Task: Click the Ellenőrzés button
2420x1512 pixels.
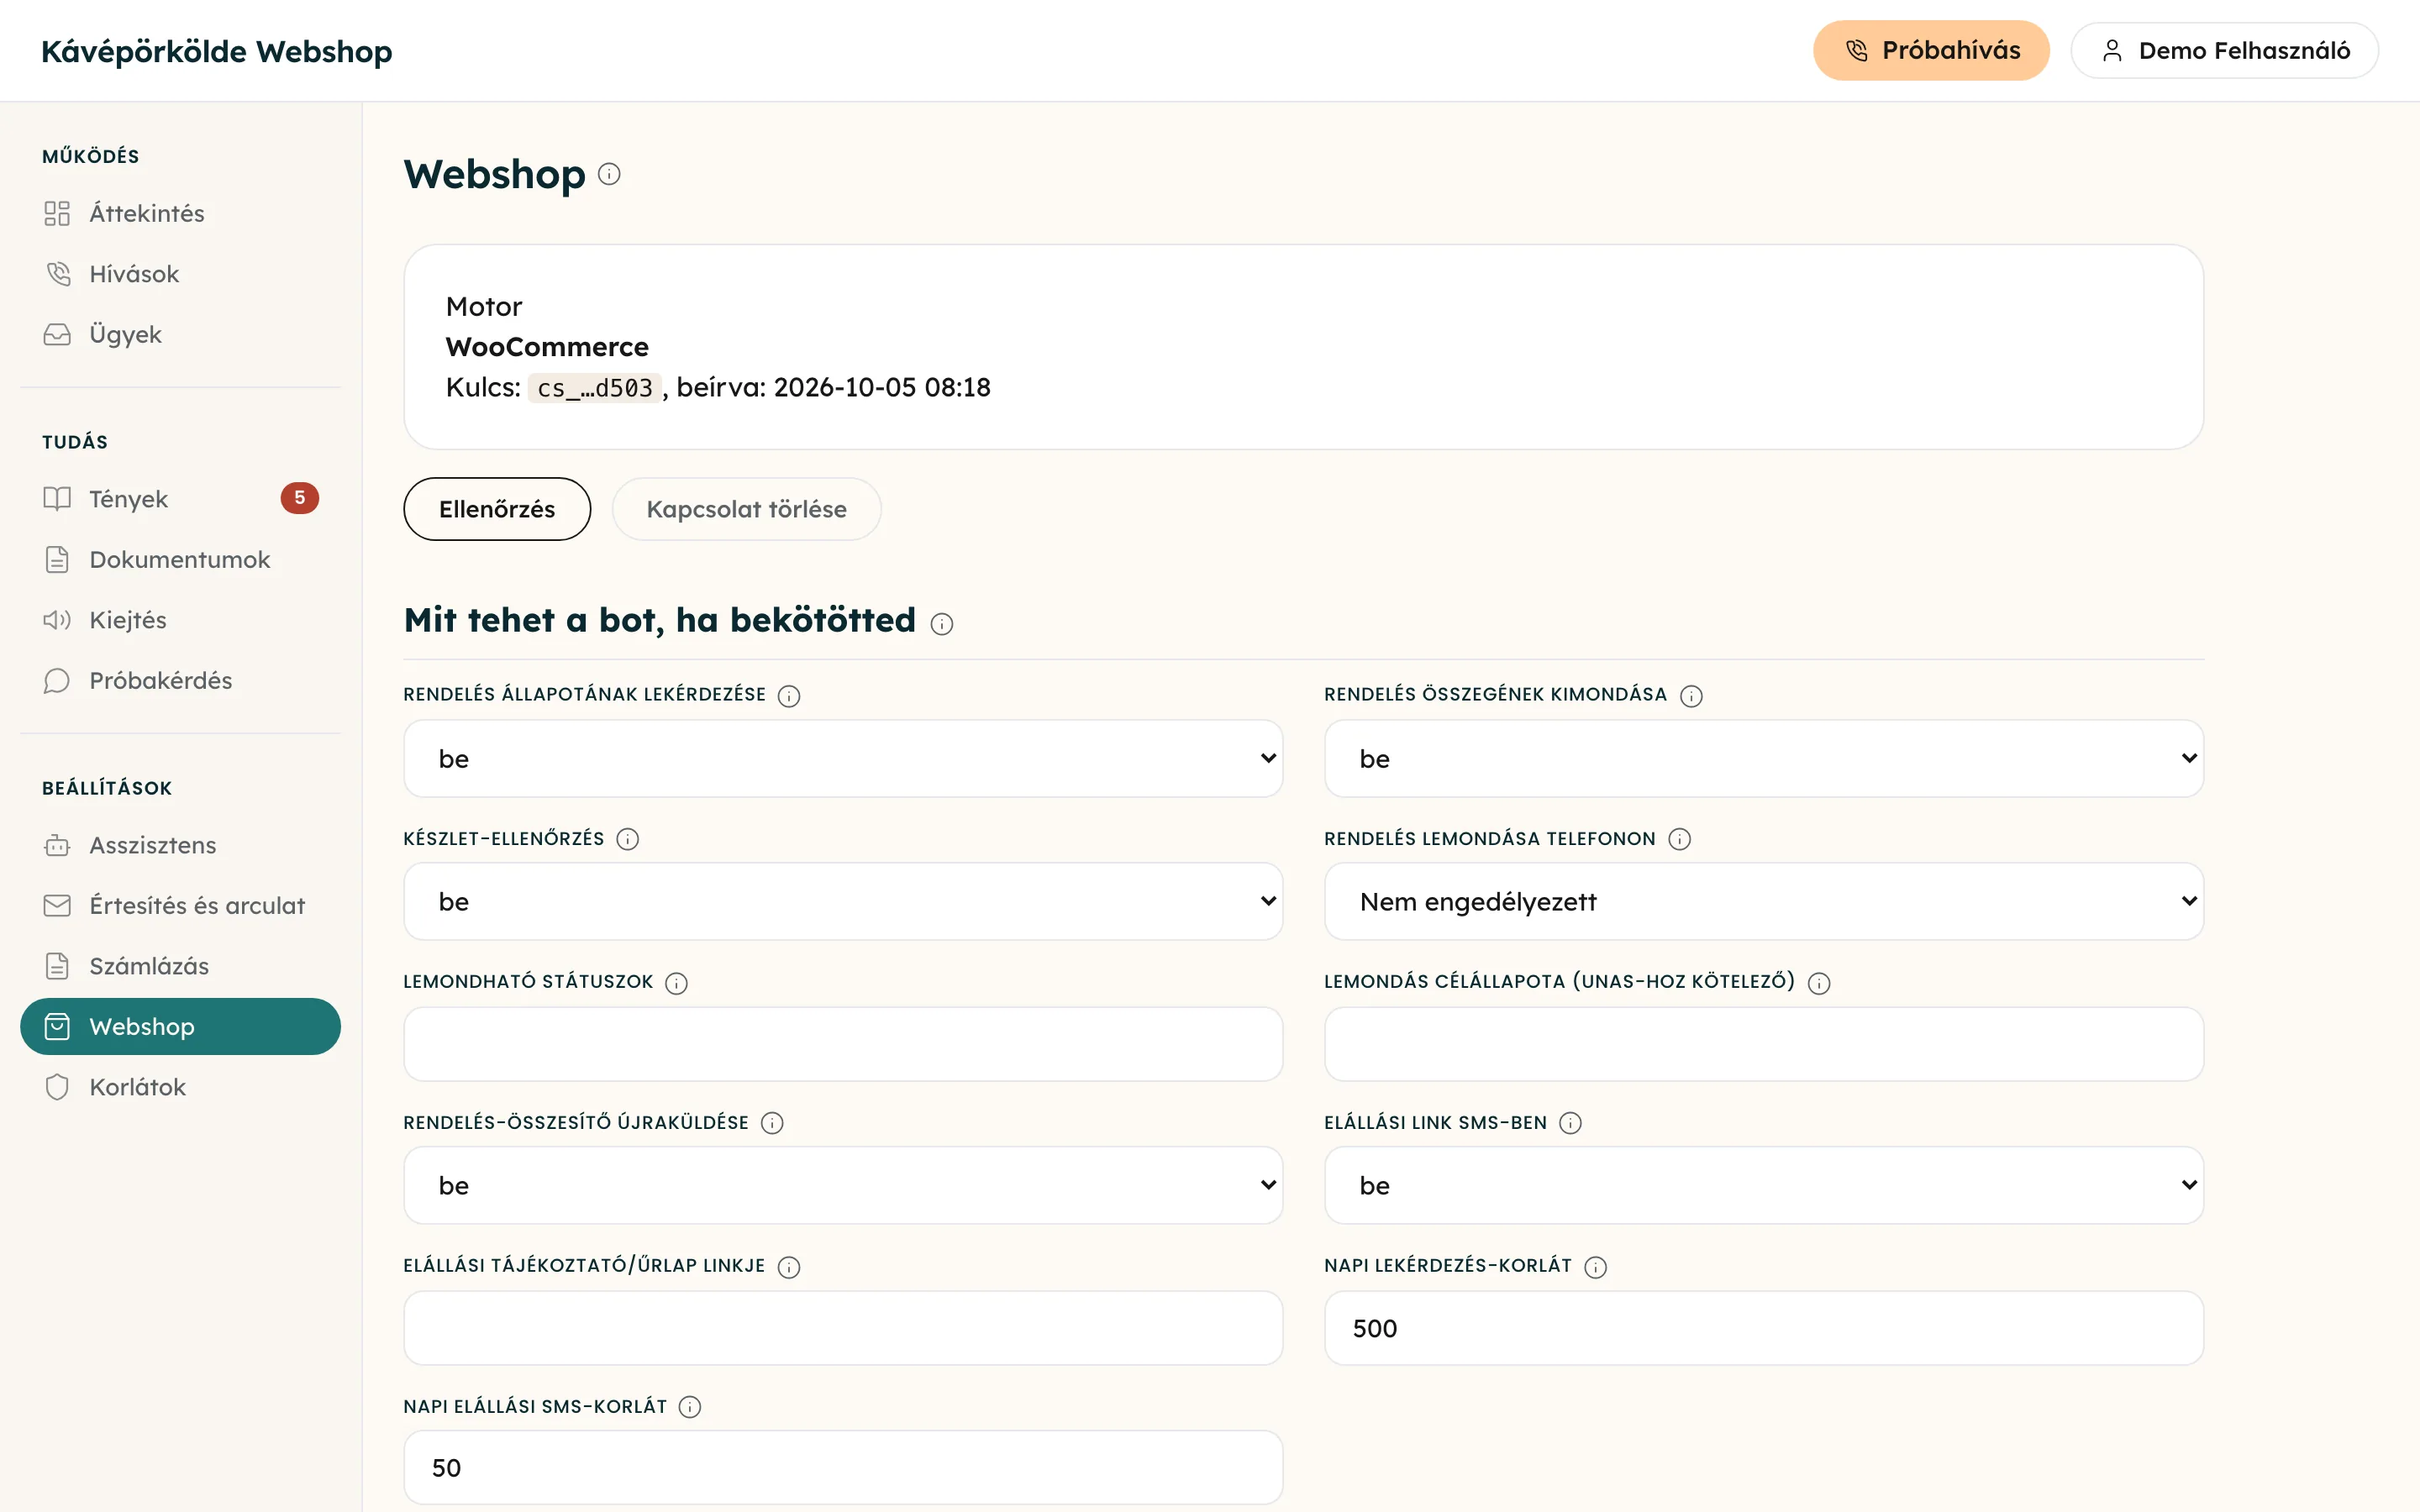Action: (x=497, y=509)
